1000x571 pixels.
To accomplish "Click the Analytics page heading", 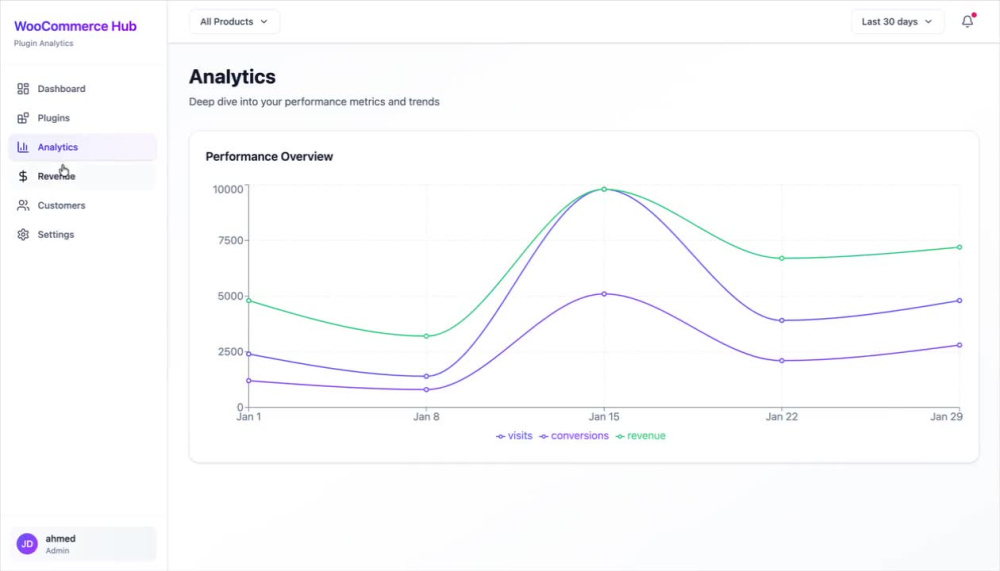I will (232, 77).
